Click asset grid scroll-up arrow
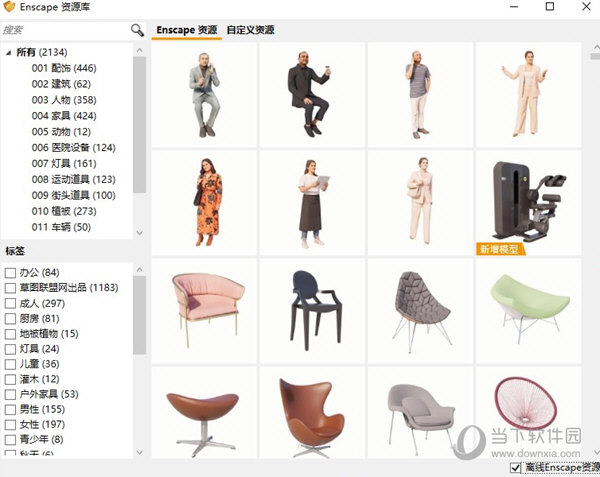 point(595,47)
